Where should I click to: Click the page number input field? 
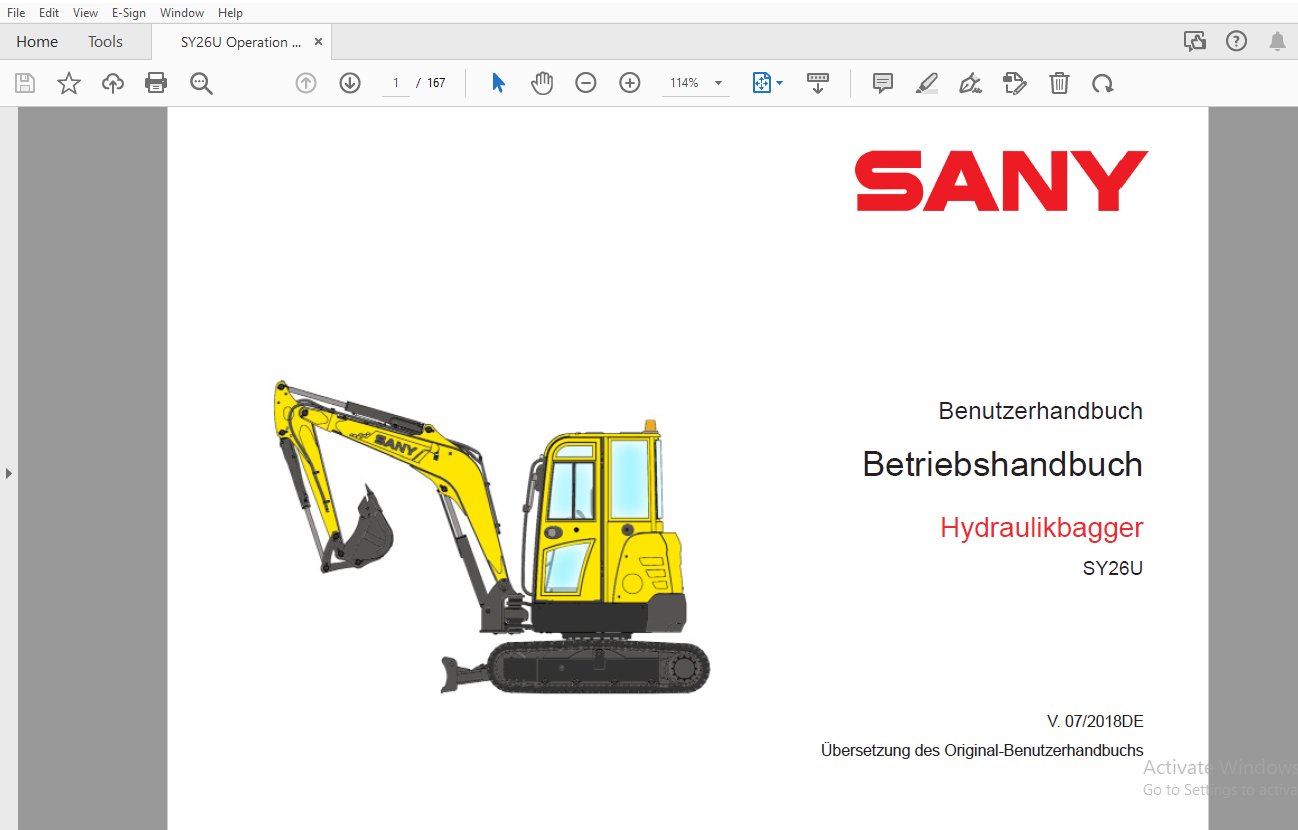(x=396, y=83)
